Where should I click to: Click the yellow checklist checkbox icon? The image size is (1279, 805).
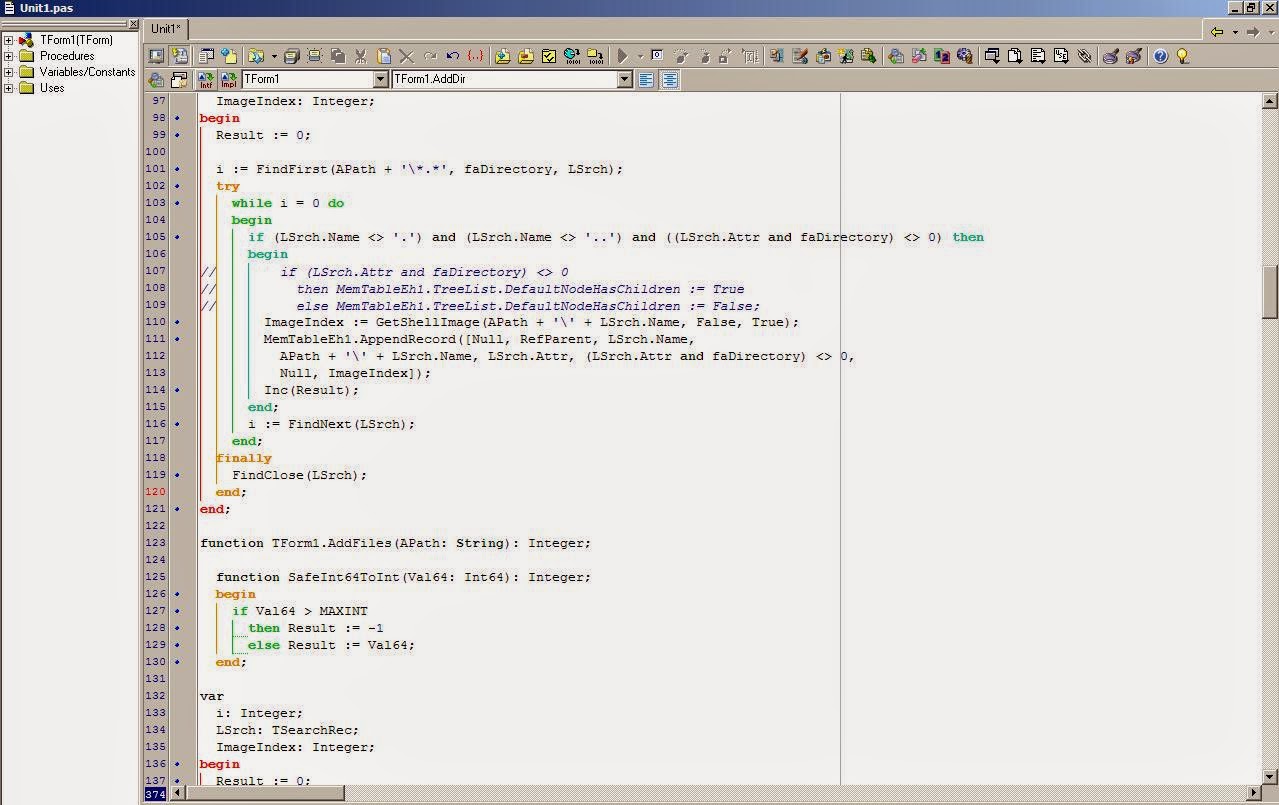tap(548, 56)
